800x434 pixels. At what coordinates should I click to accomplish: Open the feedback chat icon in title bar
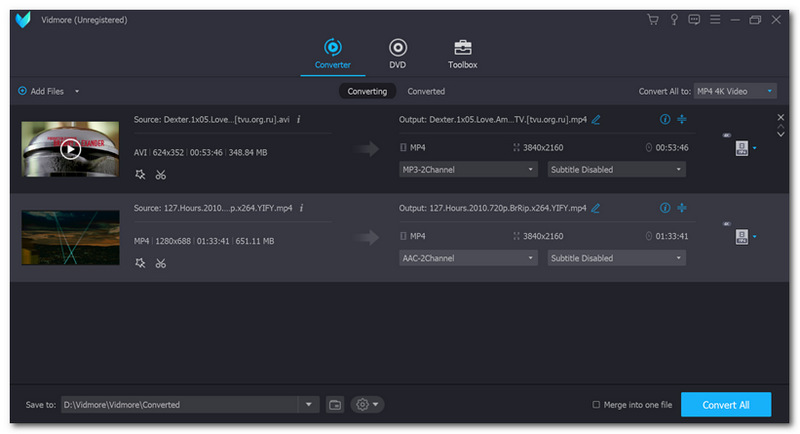(x=694, y=20)
